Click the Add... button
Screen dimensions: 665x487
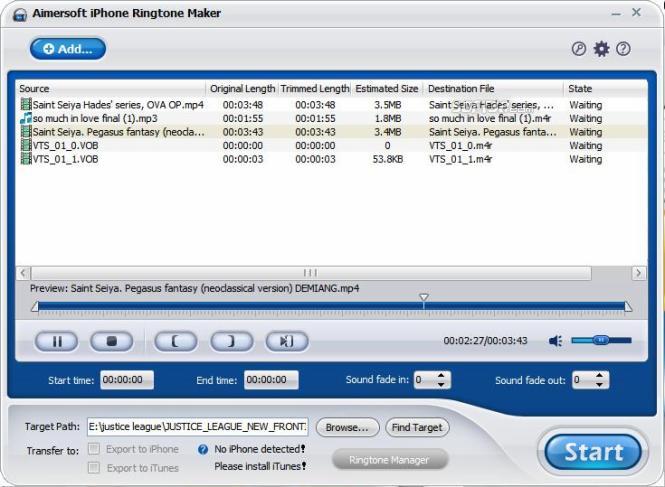point(68,49)
